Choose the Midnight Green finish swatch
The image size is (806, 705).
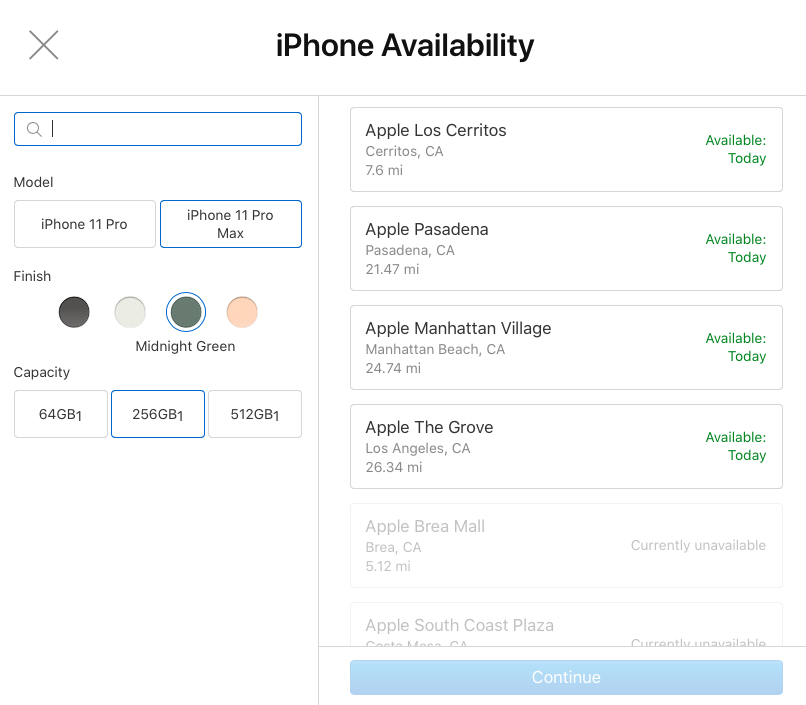coord(186,312)
